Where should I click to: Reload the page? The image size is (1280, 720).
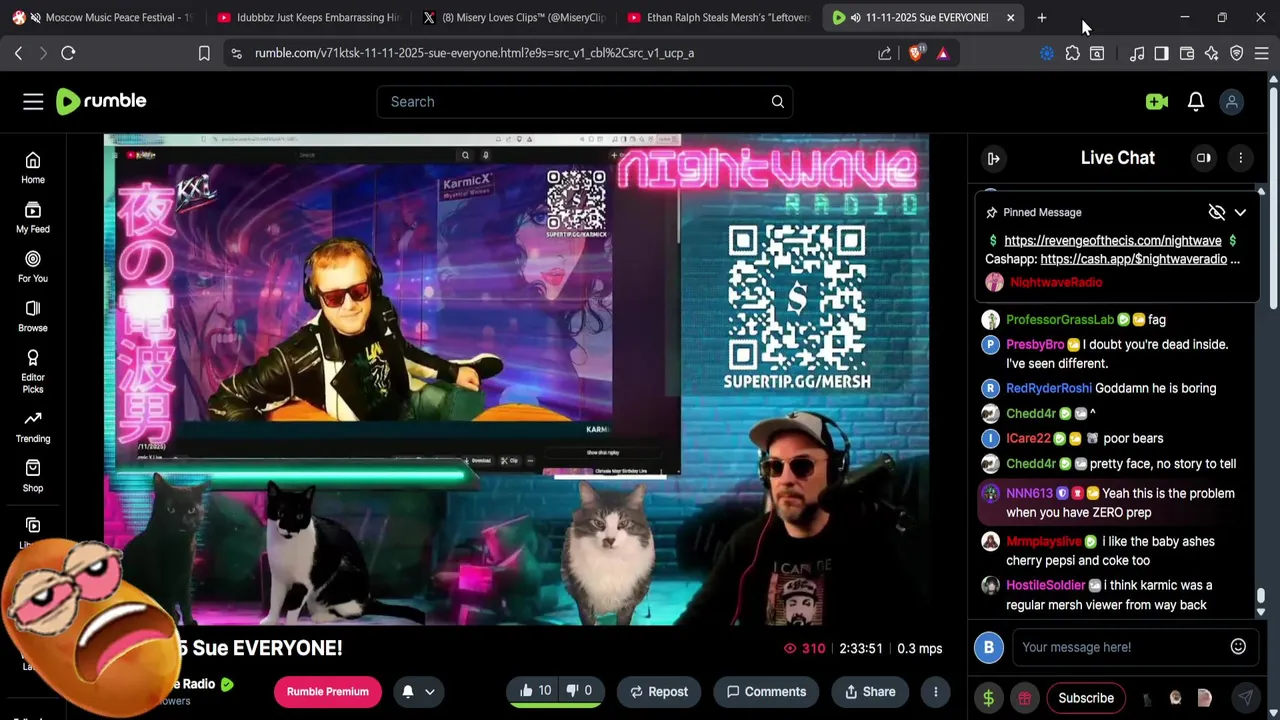tap(68, 53)
